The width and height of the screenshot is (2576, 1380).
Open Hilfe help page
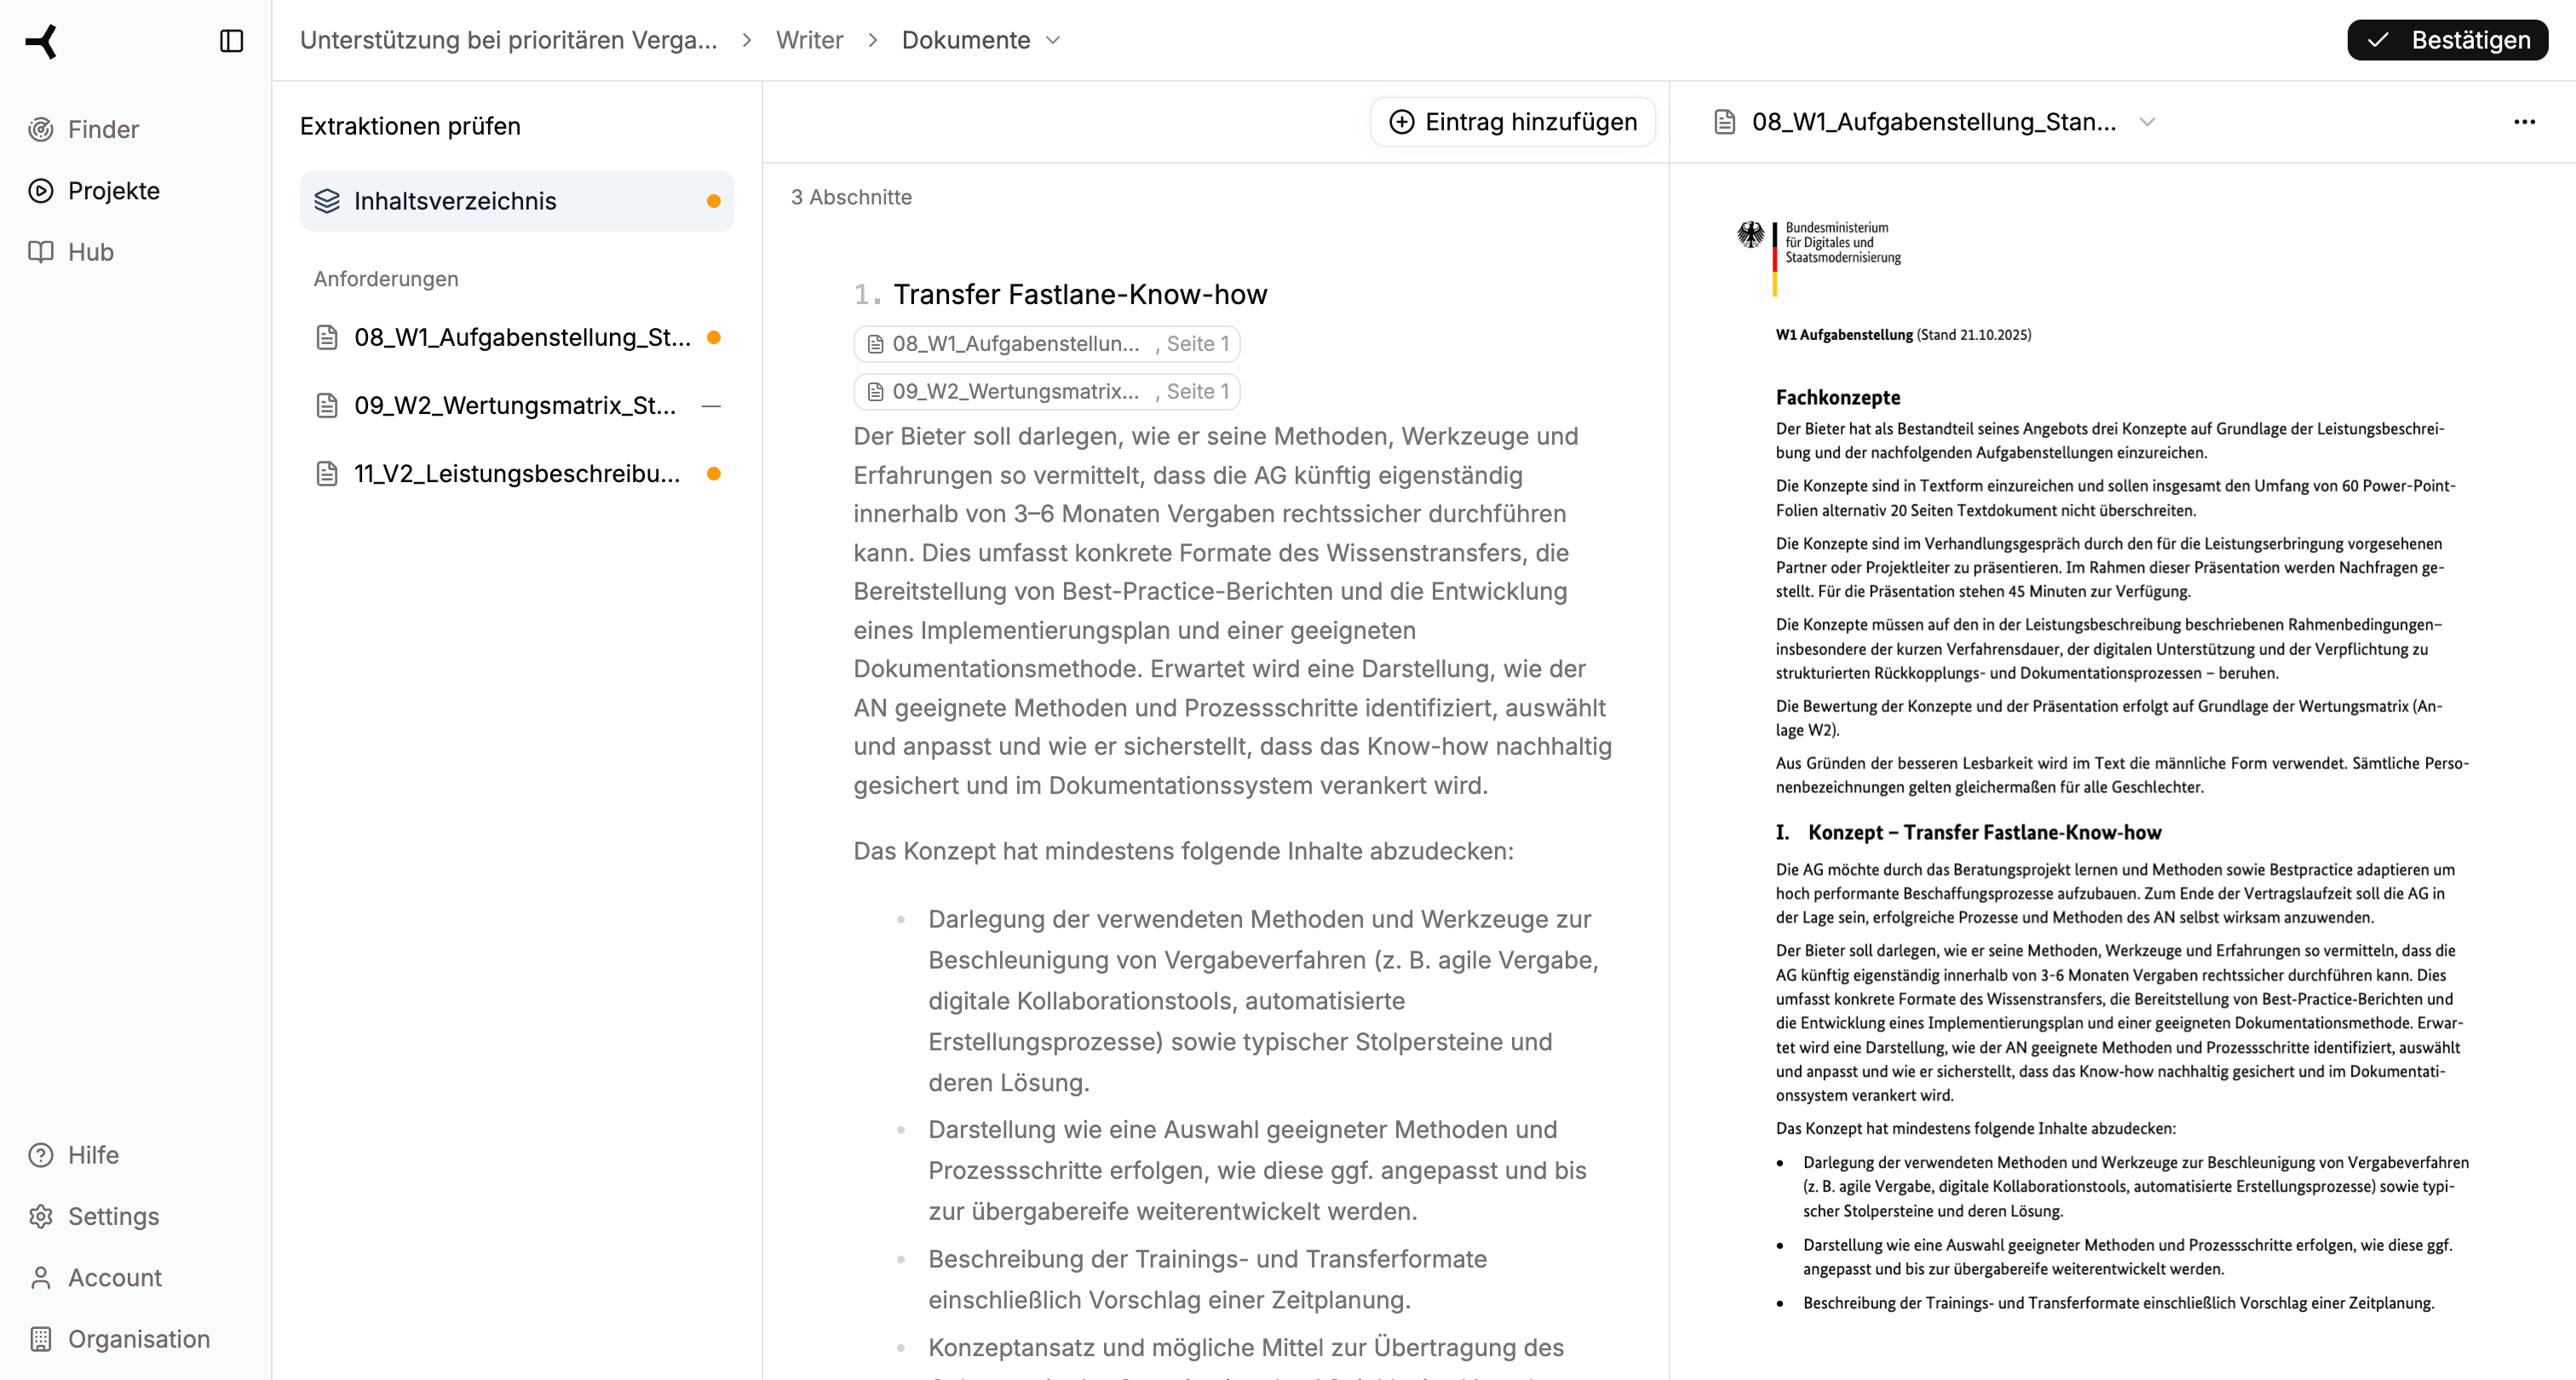tap(93, 1155)
